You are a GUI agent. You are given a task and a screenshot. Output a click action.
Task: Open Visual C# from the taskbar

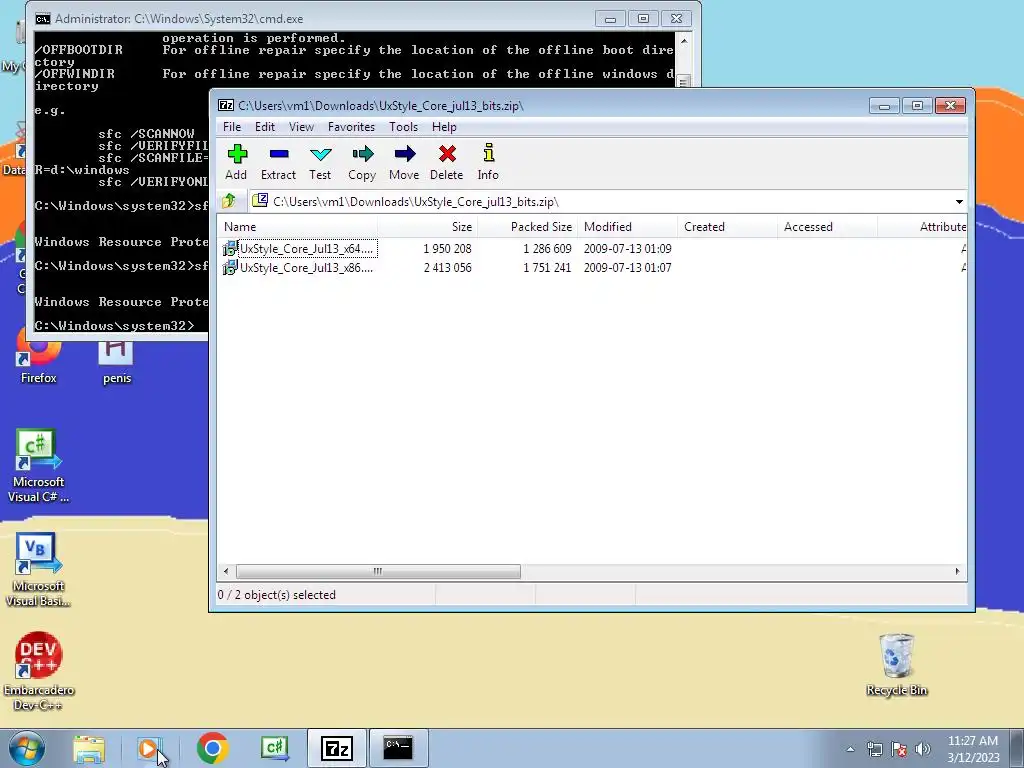tap(274, 748)
